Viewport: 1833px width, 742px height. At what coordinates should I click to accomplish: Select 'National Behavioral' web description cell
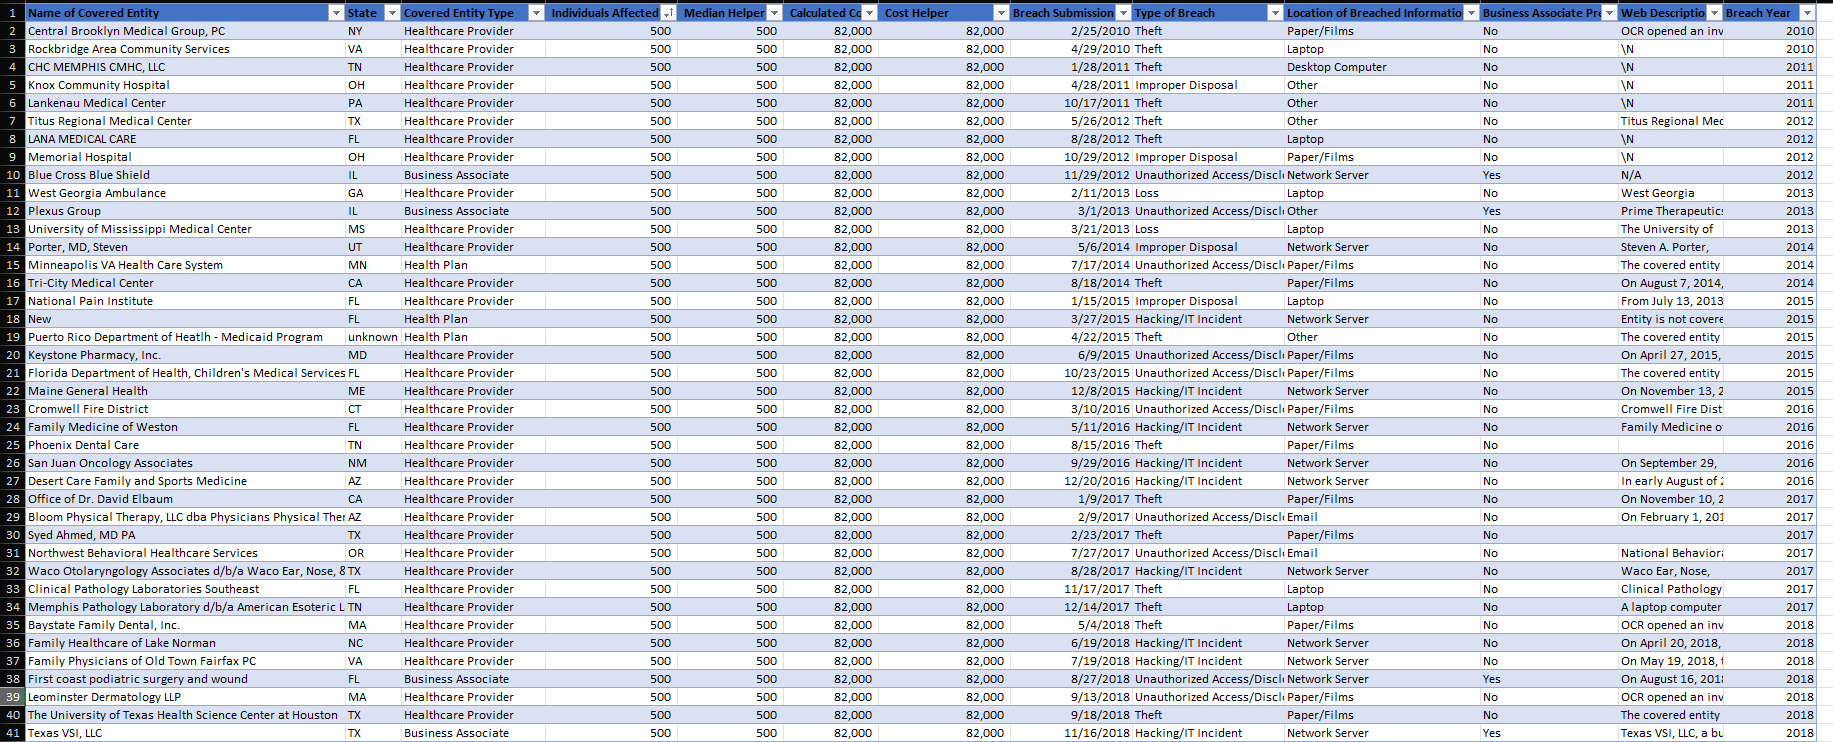[x=1671, y=553]
